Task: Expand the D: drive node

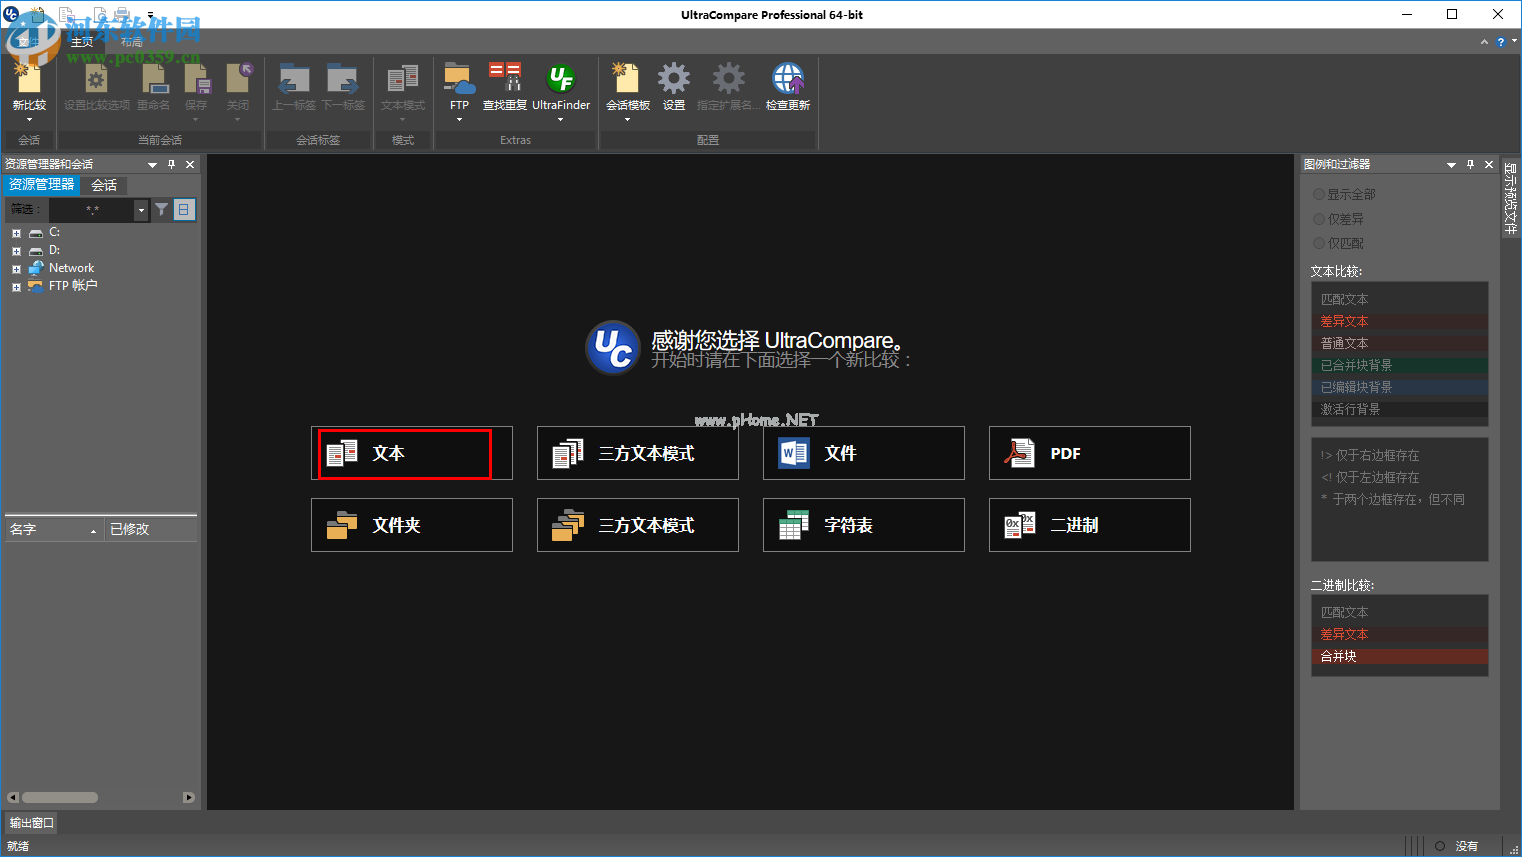Action: point(16,251)
